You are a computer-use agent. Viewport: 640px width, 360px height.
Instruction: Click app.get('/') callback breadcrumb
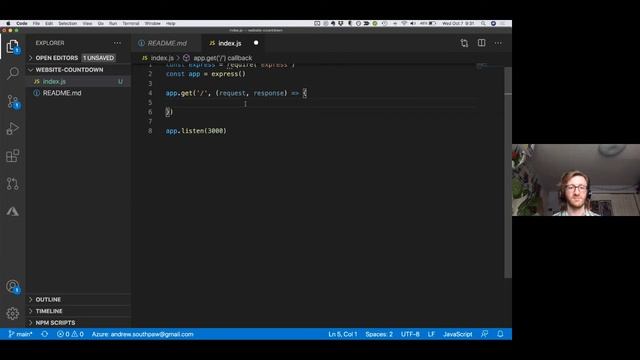tap(222, 58)
